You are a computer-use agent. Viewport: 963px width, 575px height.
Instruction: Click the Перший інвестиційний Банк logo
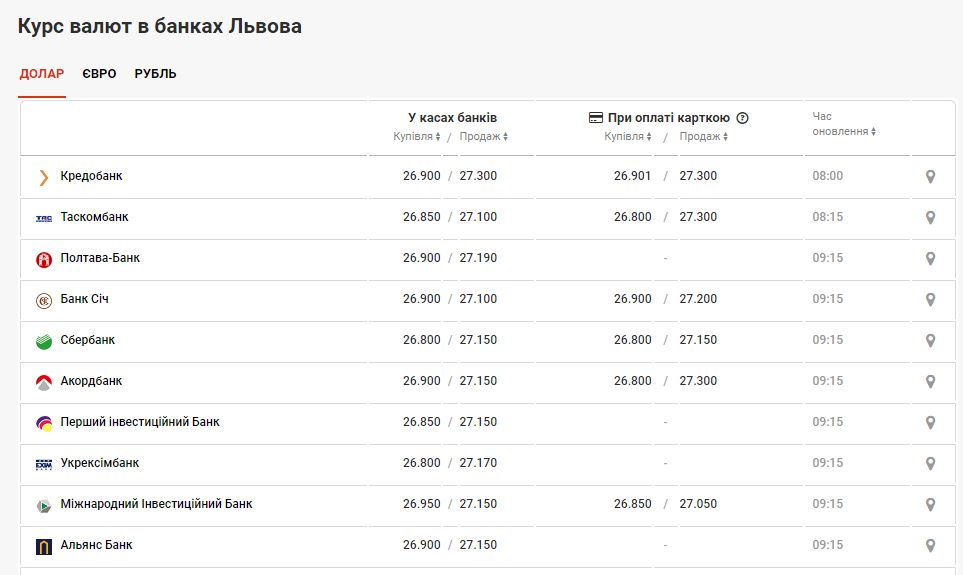[x=44, y=423]
